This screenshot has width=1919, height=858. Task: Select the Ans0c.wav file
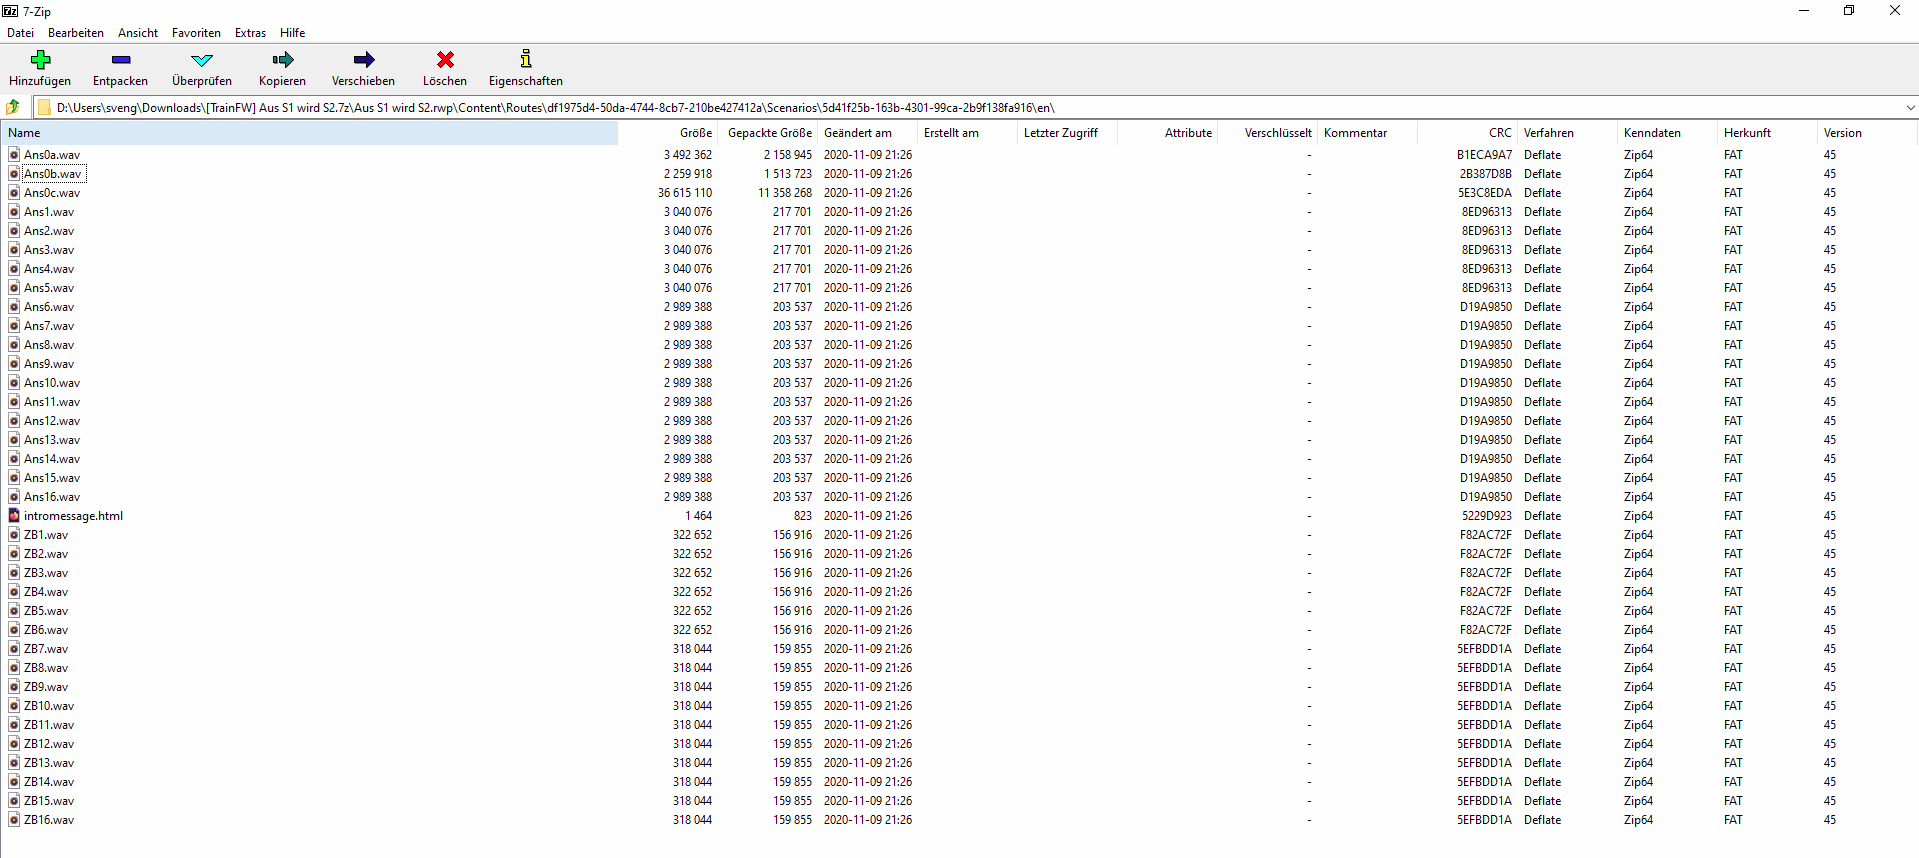click(52, 193)
